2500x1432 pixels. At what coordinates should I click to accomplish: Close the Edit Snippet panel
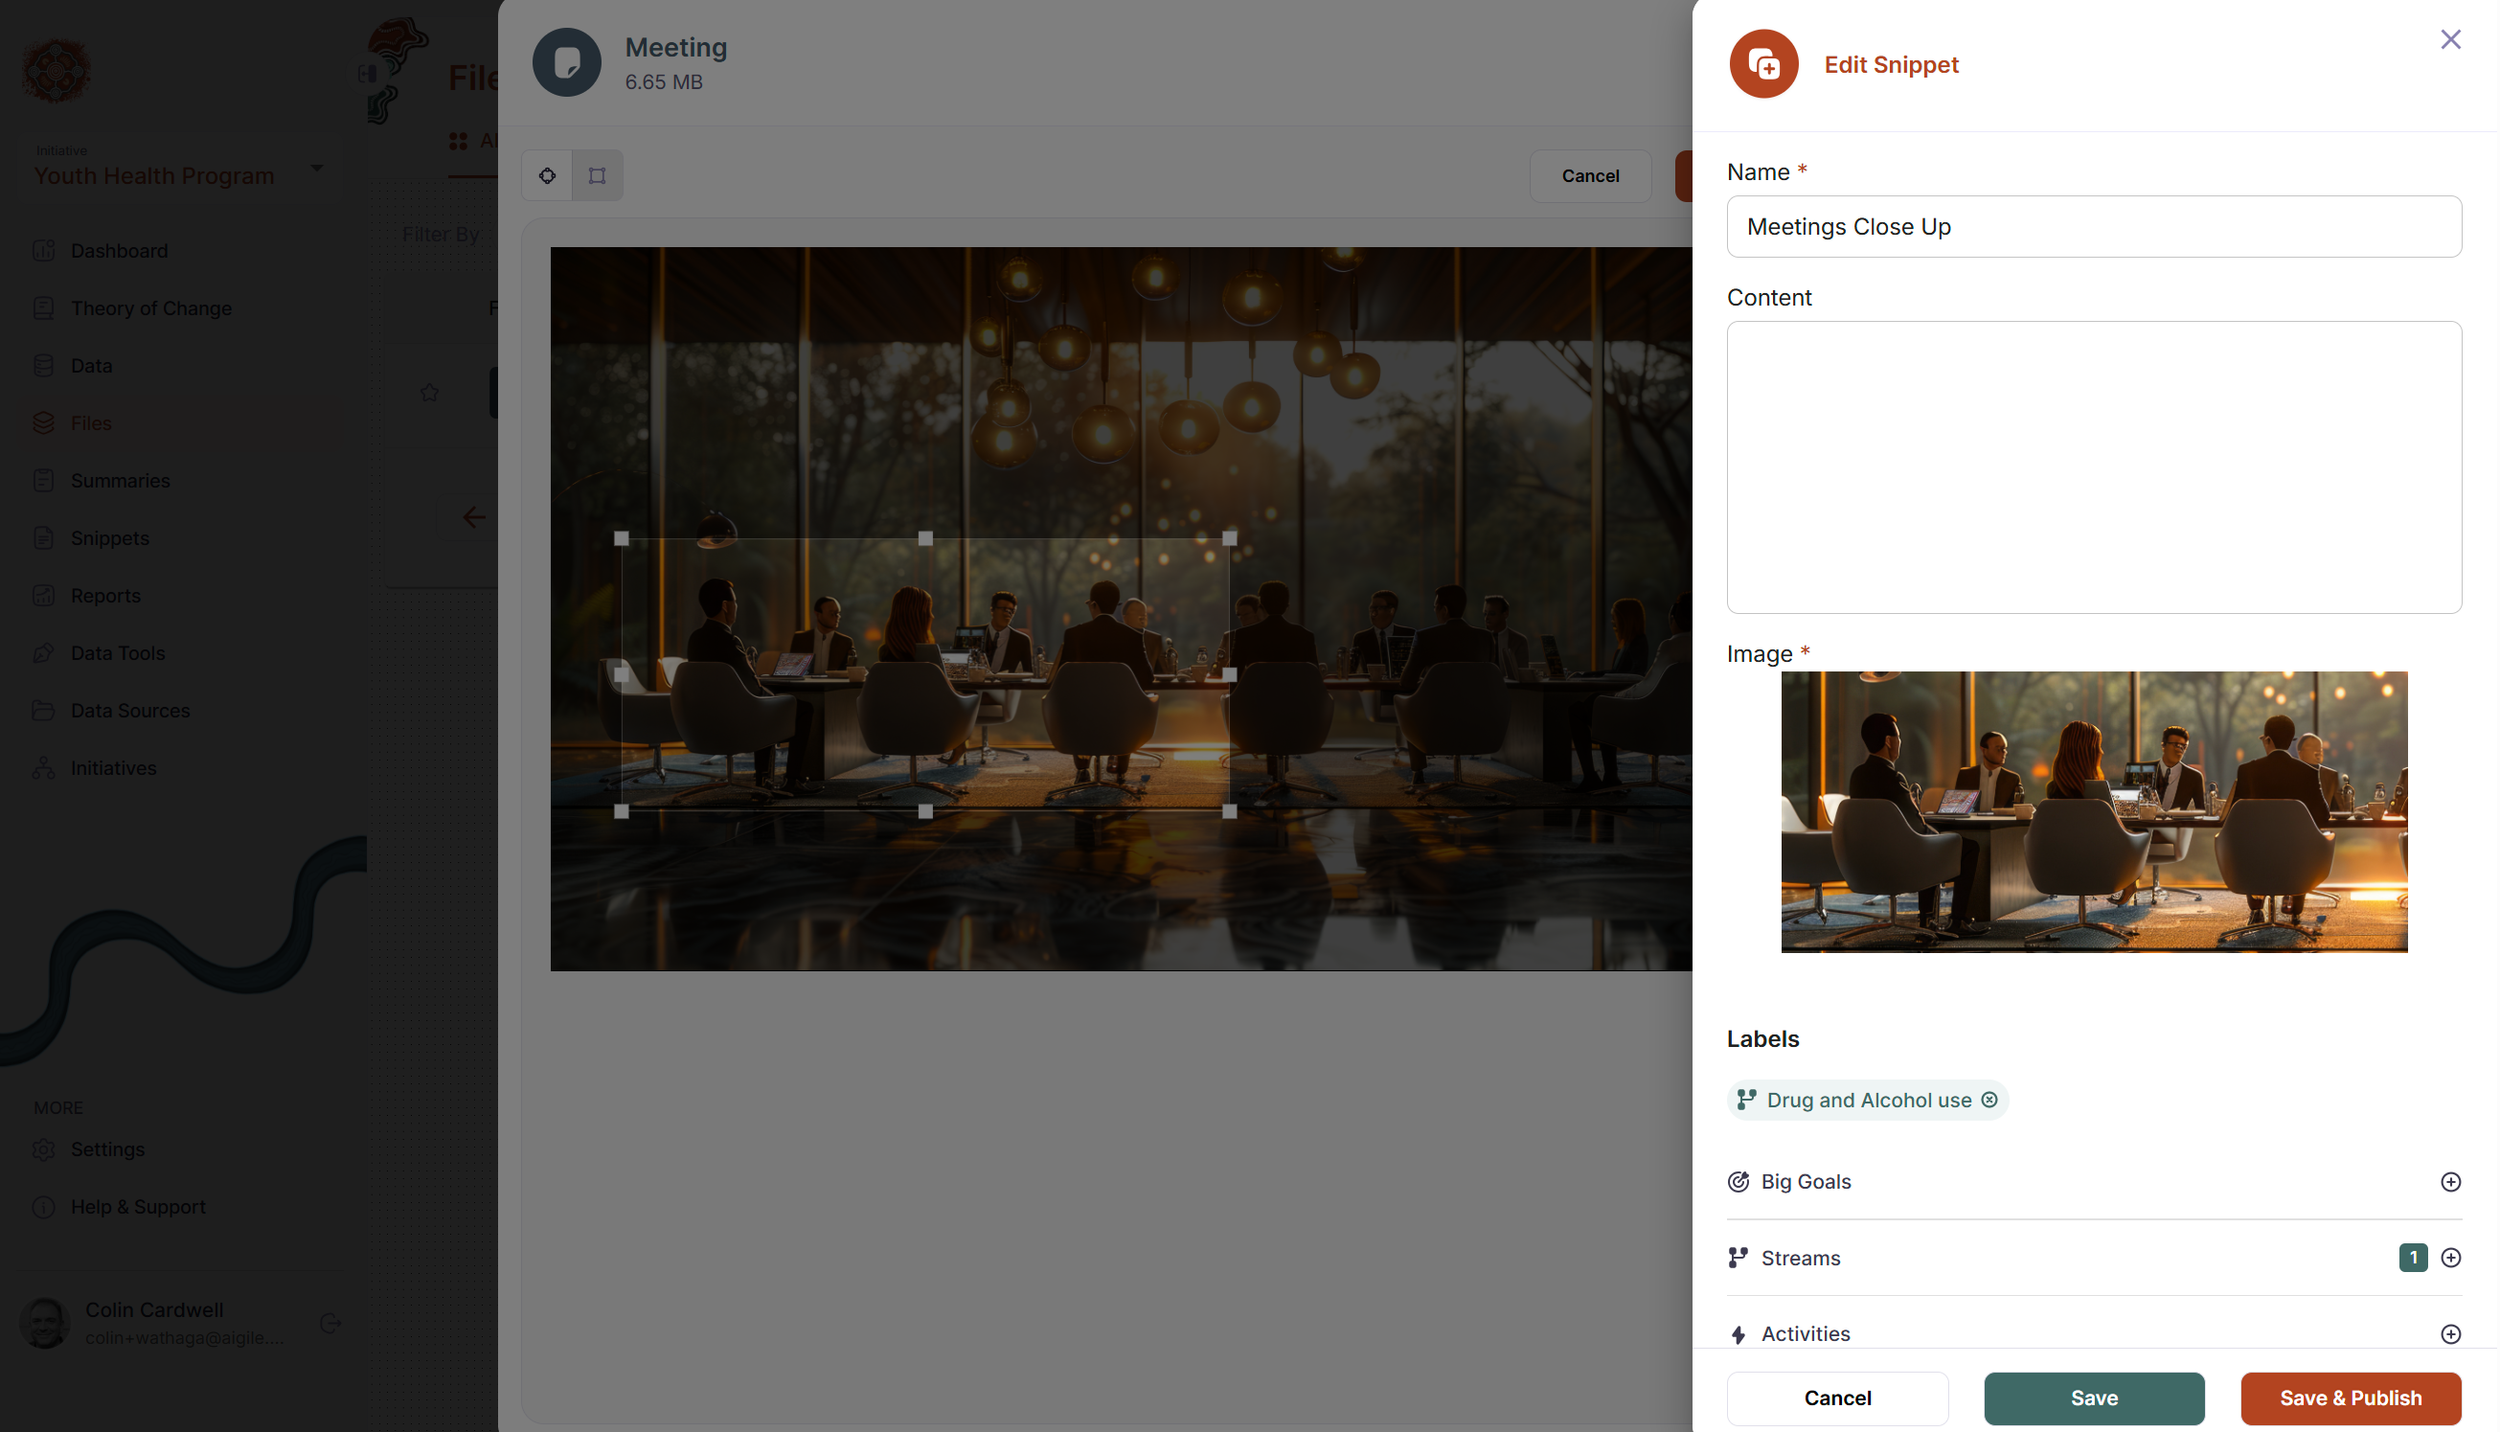(x=2449, y=40)
